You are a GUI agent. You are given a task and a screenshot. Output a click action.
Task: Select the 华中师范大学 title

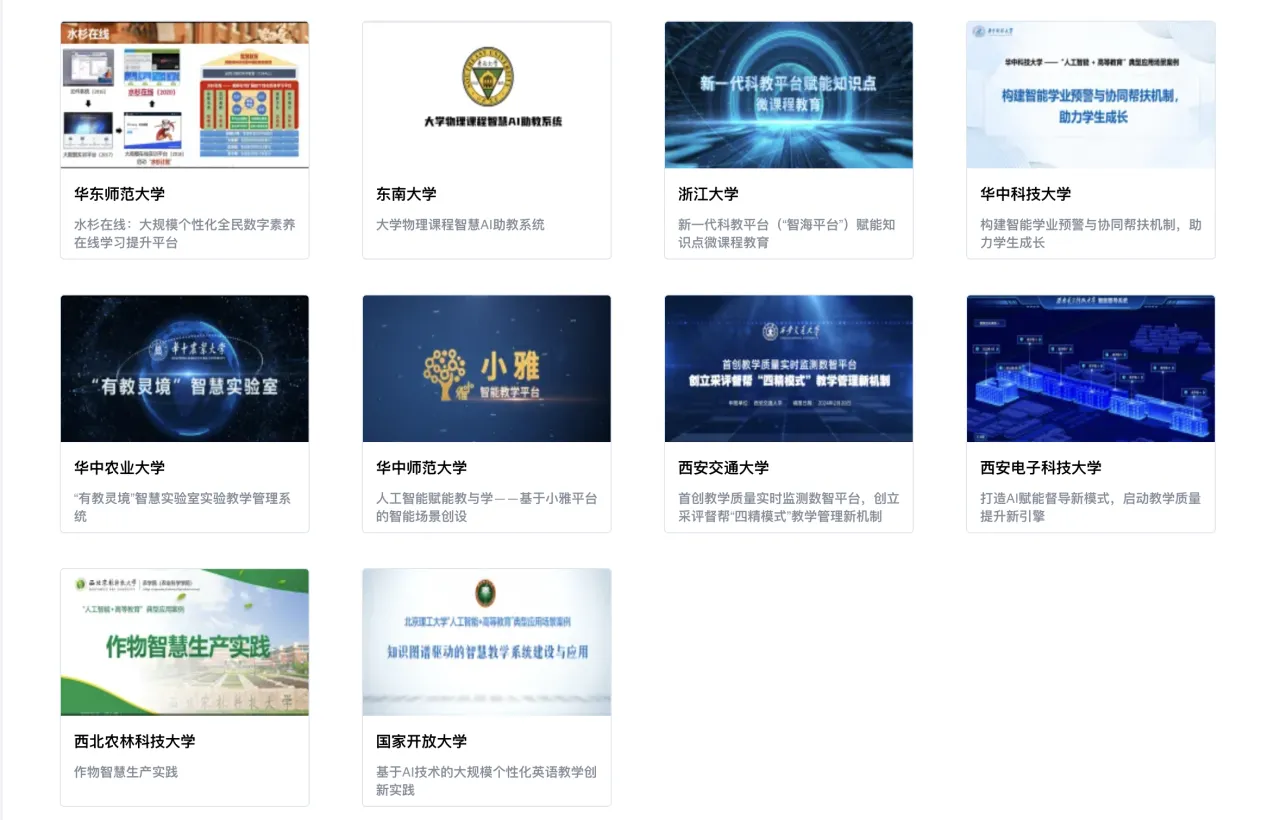[x=421, y=467]
